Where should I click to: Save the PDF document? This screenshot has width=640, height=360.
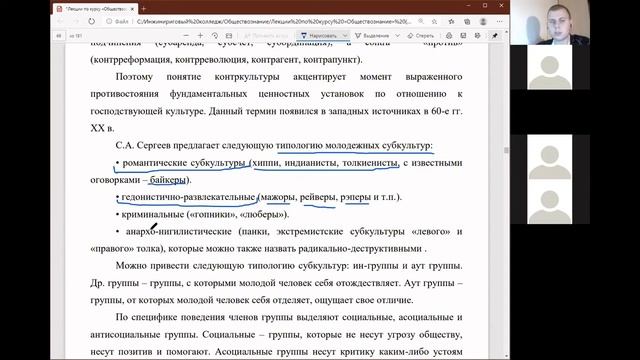[x=463, y=36]
